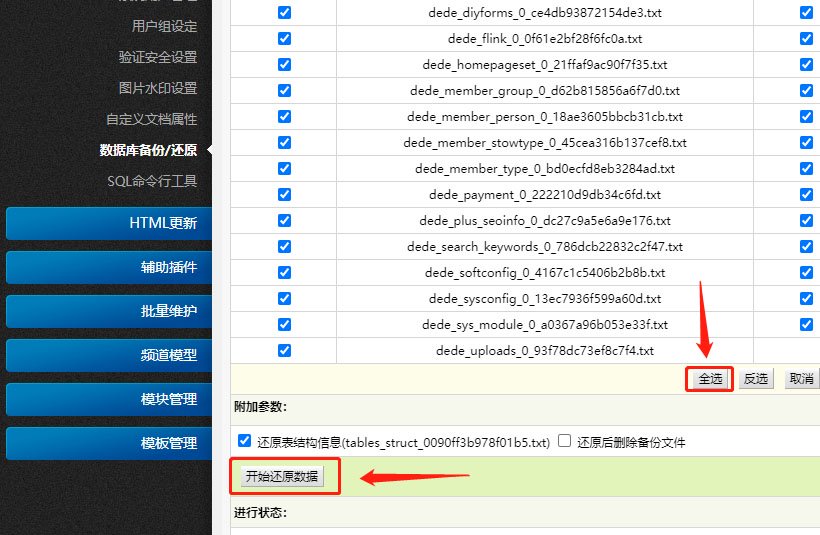820x535 pixels.
Task: Open the 模块管理 sidebar section
Action: 108,399
